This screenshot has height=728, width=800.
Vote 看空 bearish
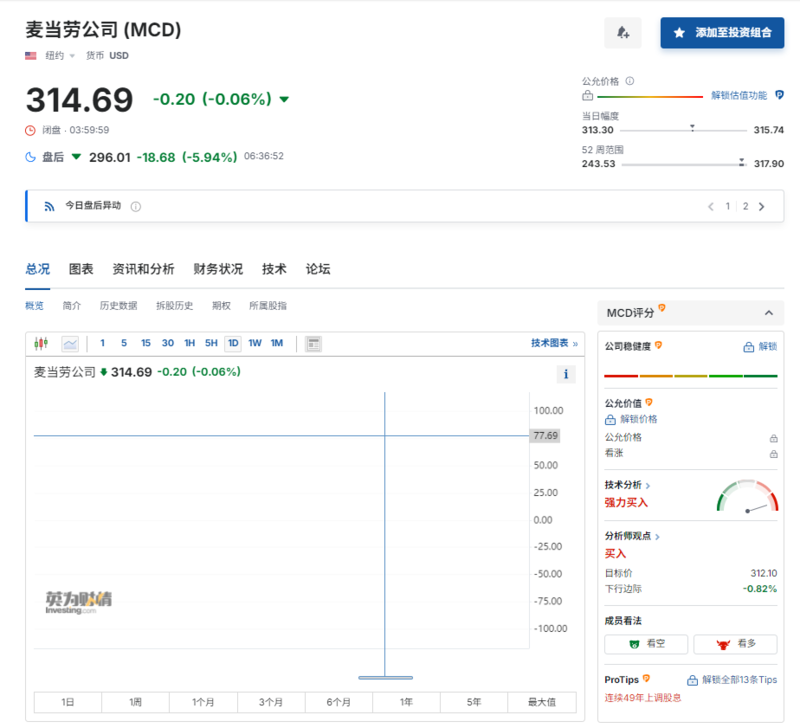click(x=646, y=644)
